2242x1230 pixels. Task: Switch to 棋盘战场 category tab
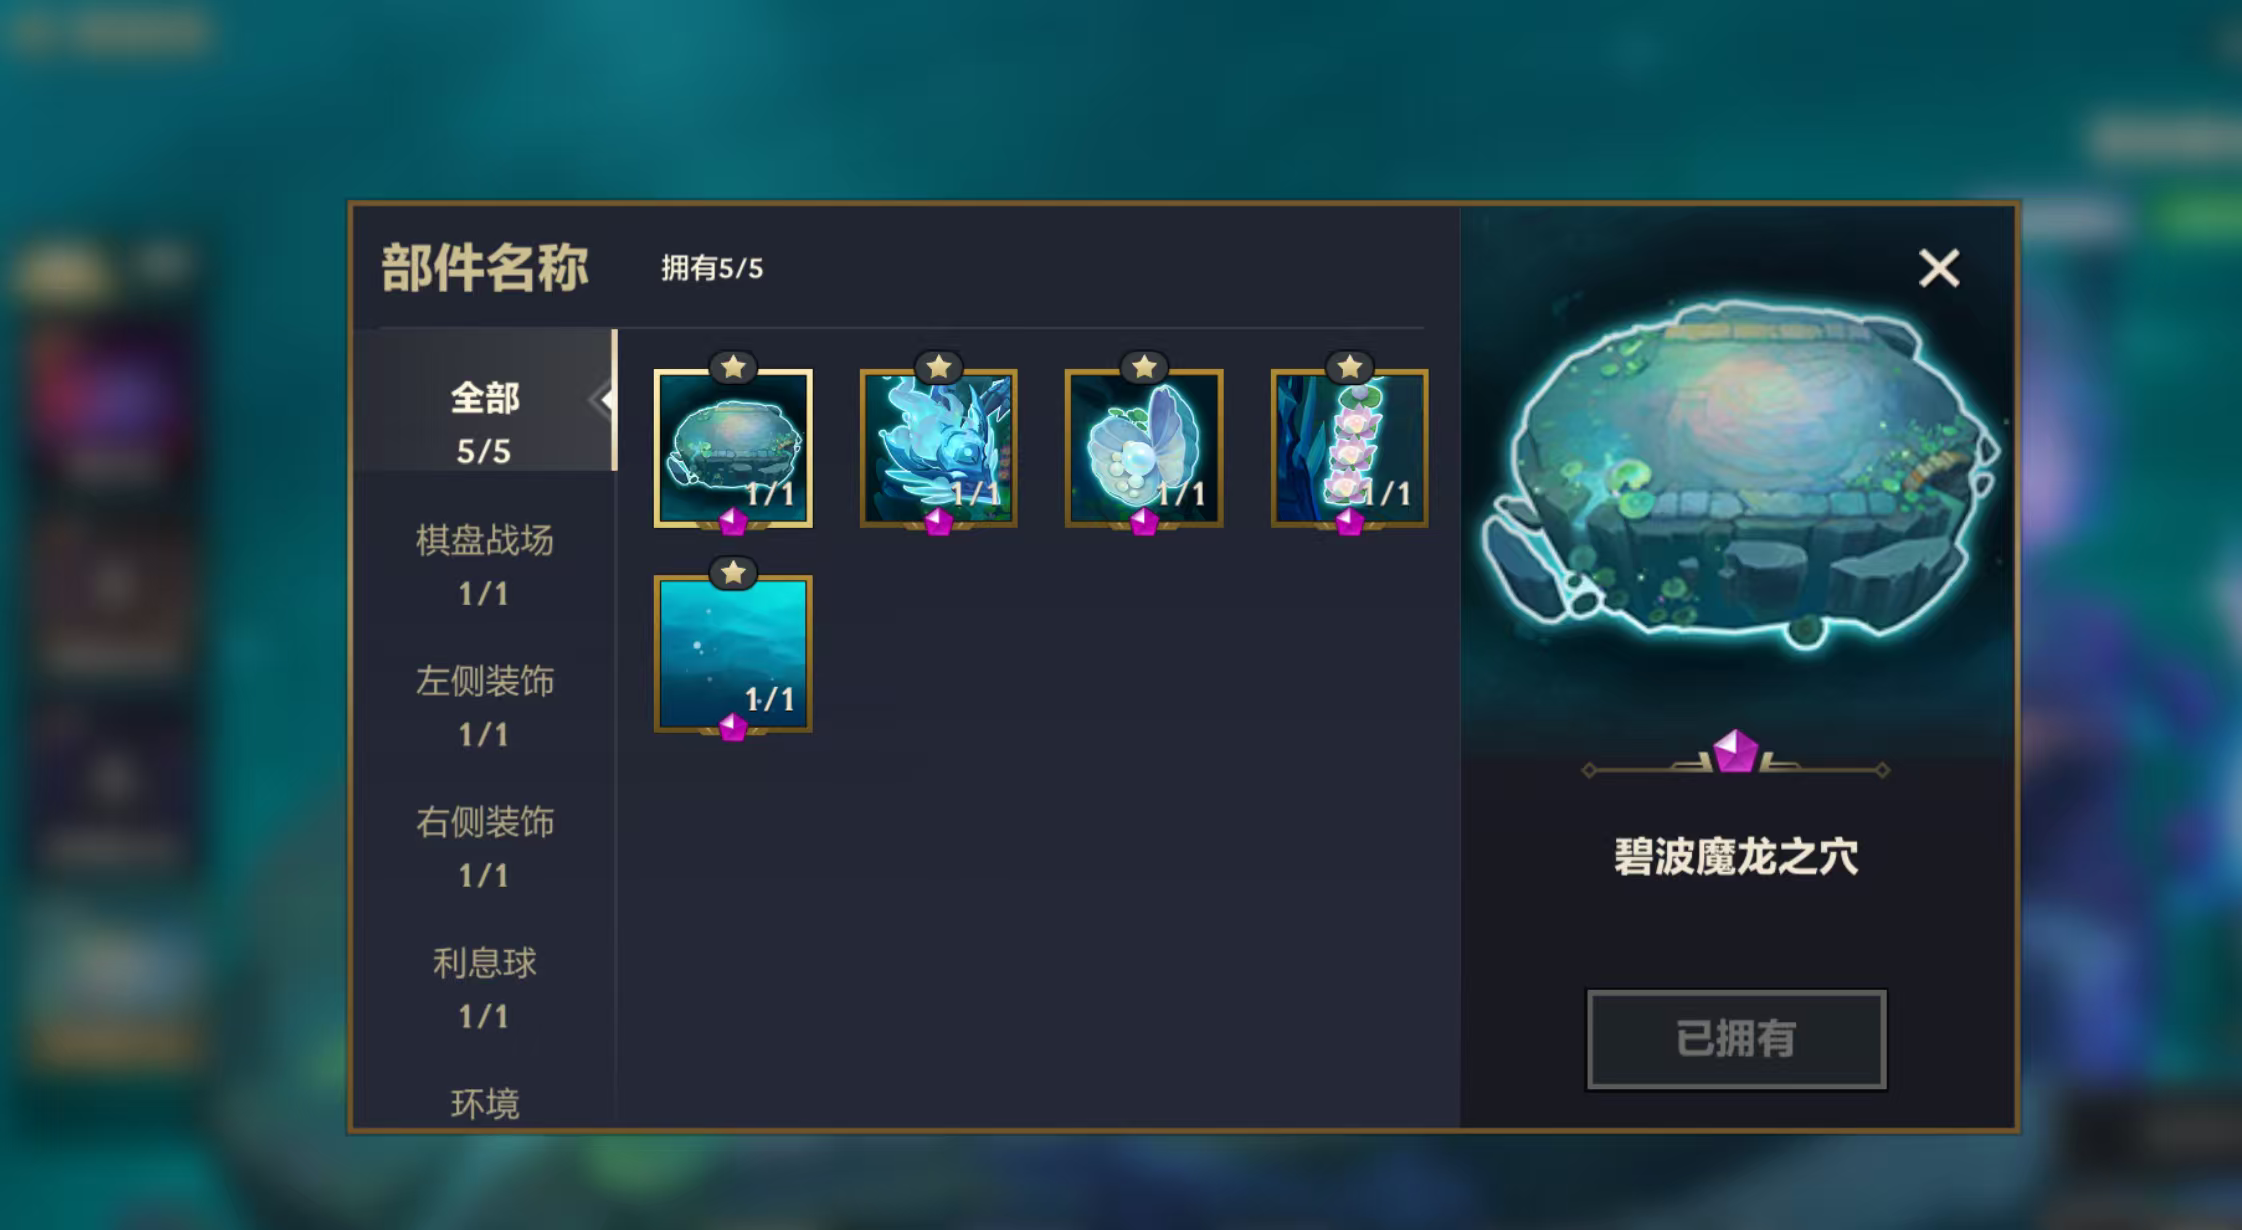click(484, 565)
